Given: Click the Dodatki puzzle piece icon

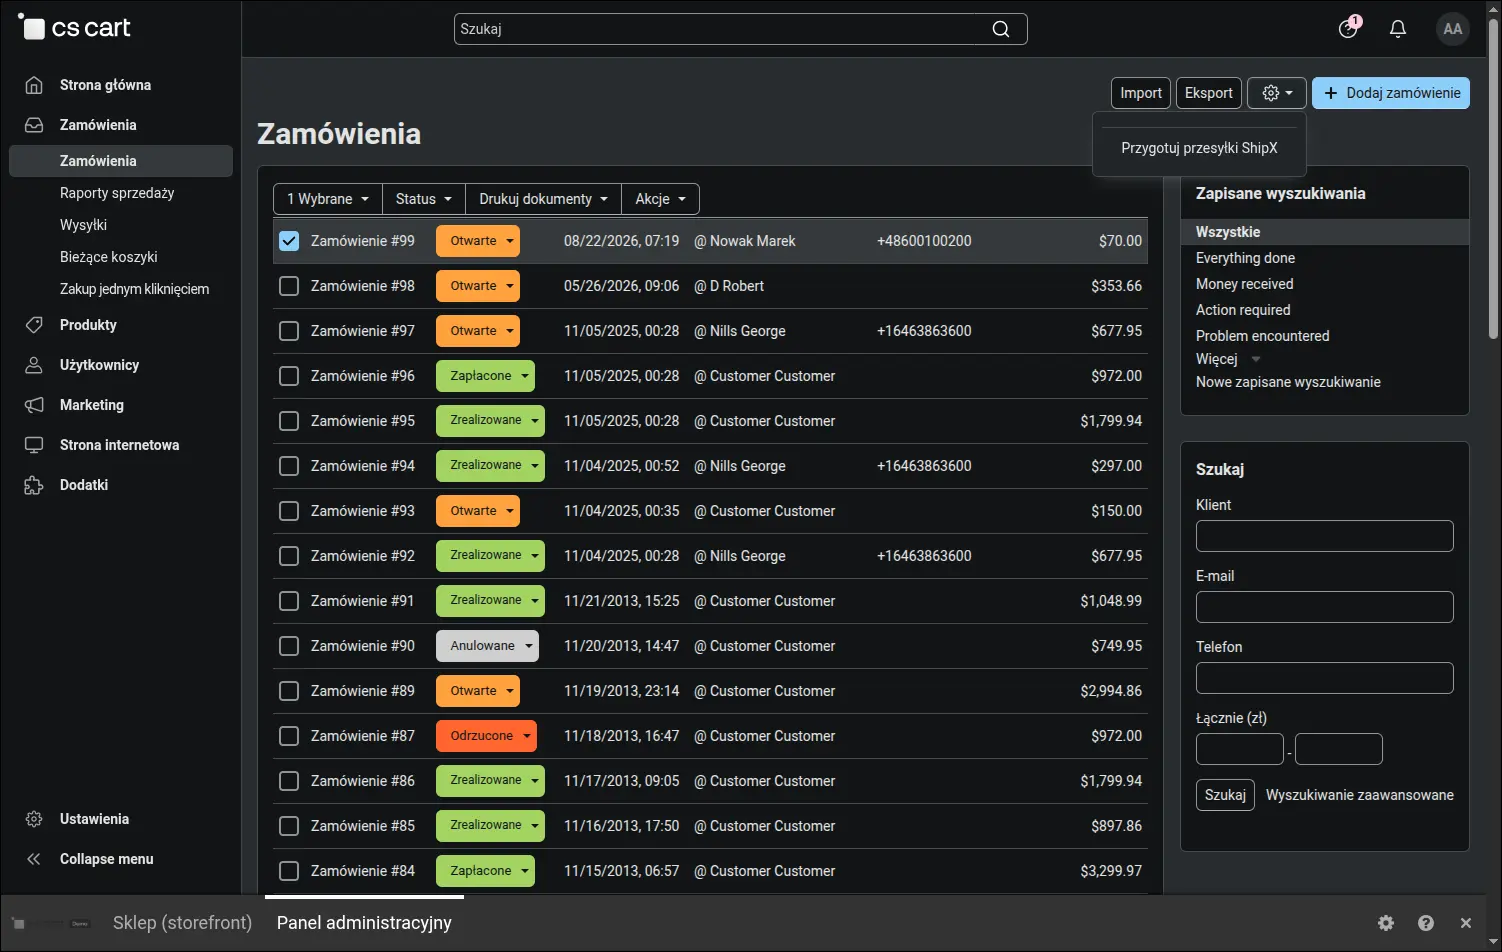Looking at the screenshot, I should pyautogui.click(x=34, y=485).
